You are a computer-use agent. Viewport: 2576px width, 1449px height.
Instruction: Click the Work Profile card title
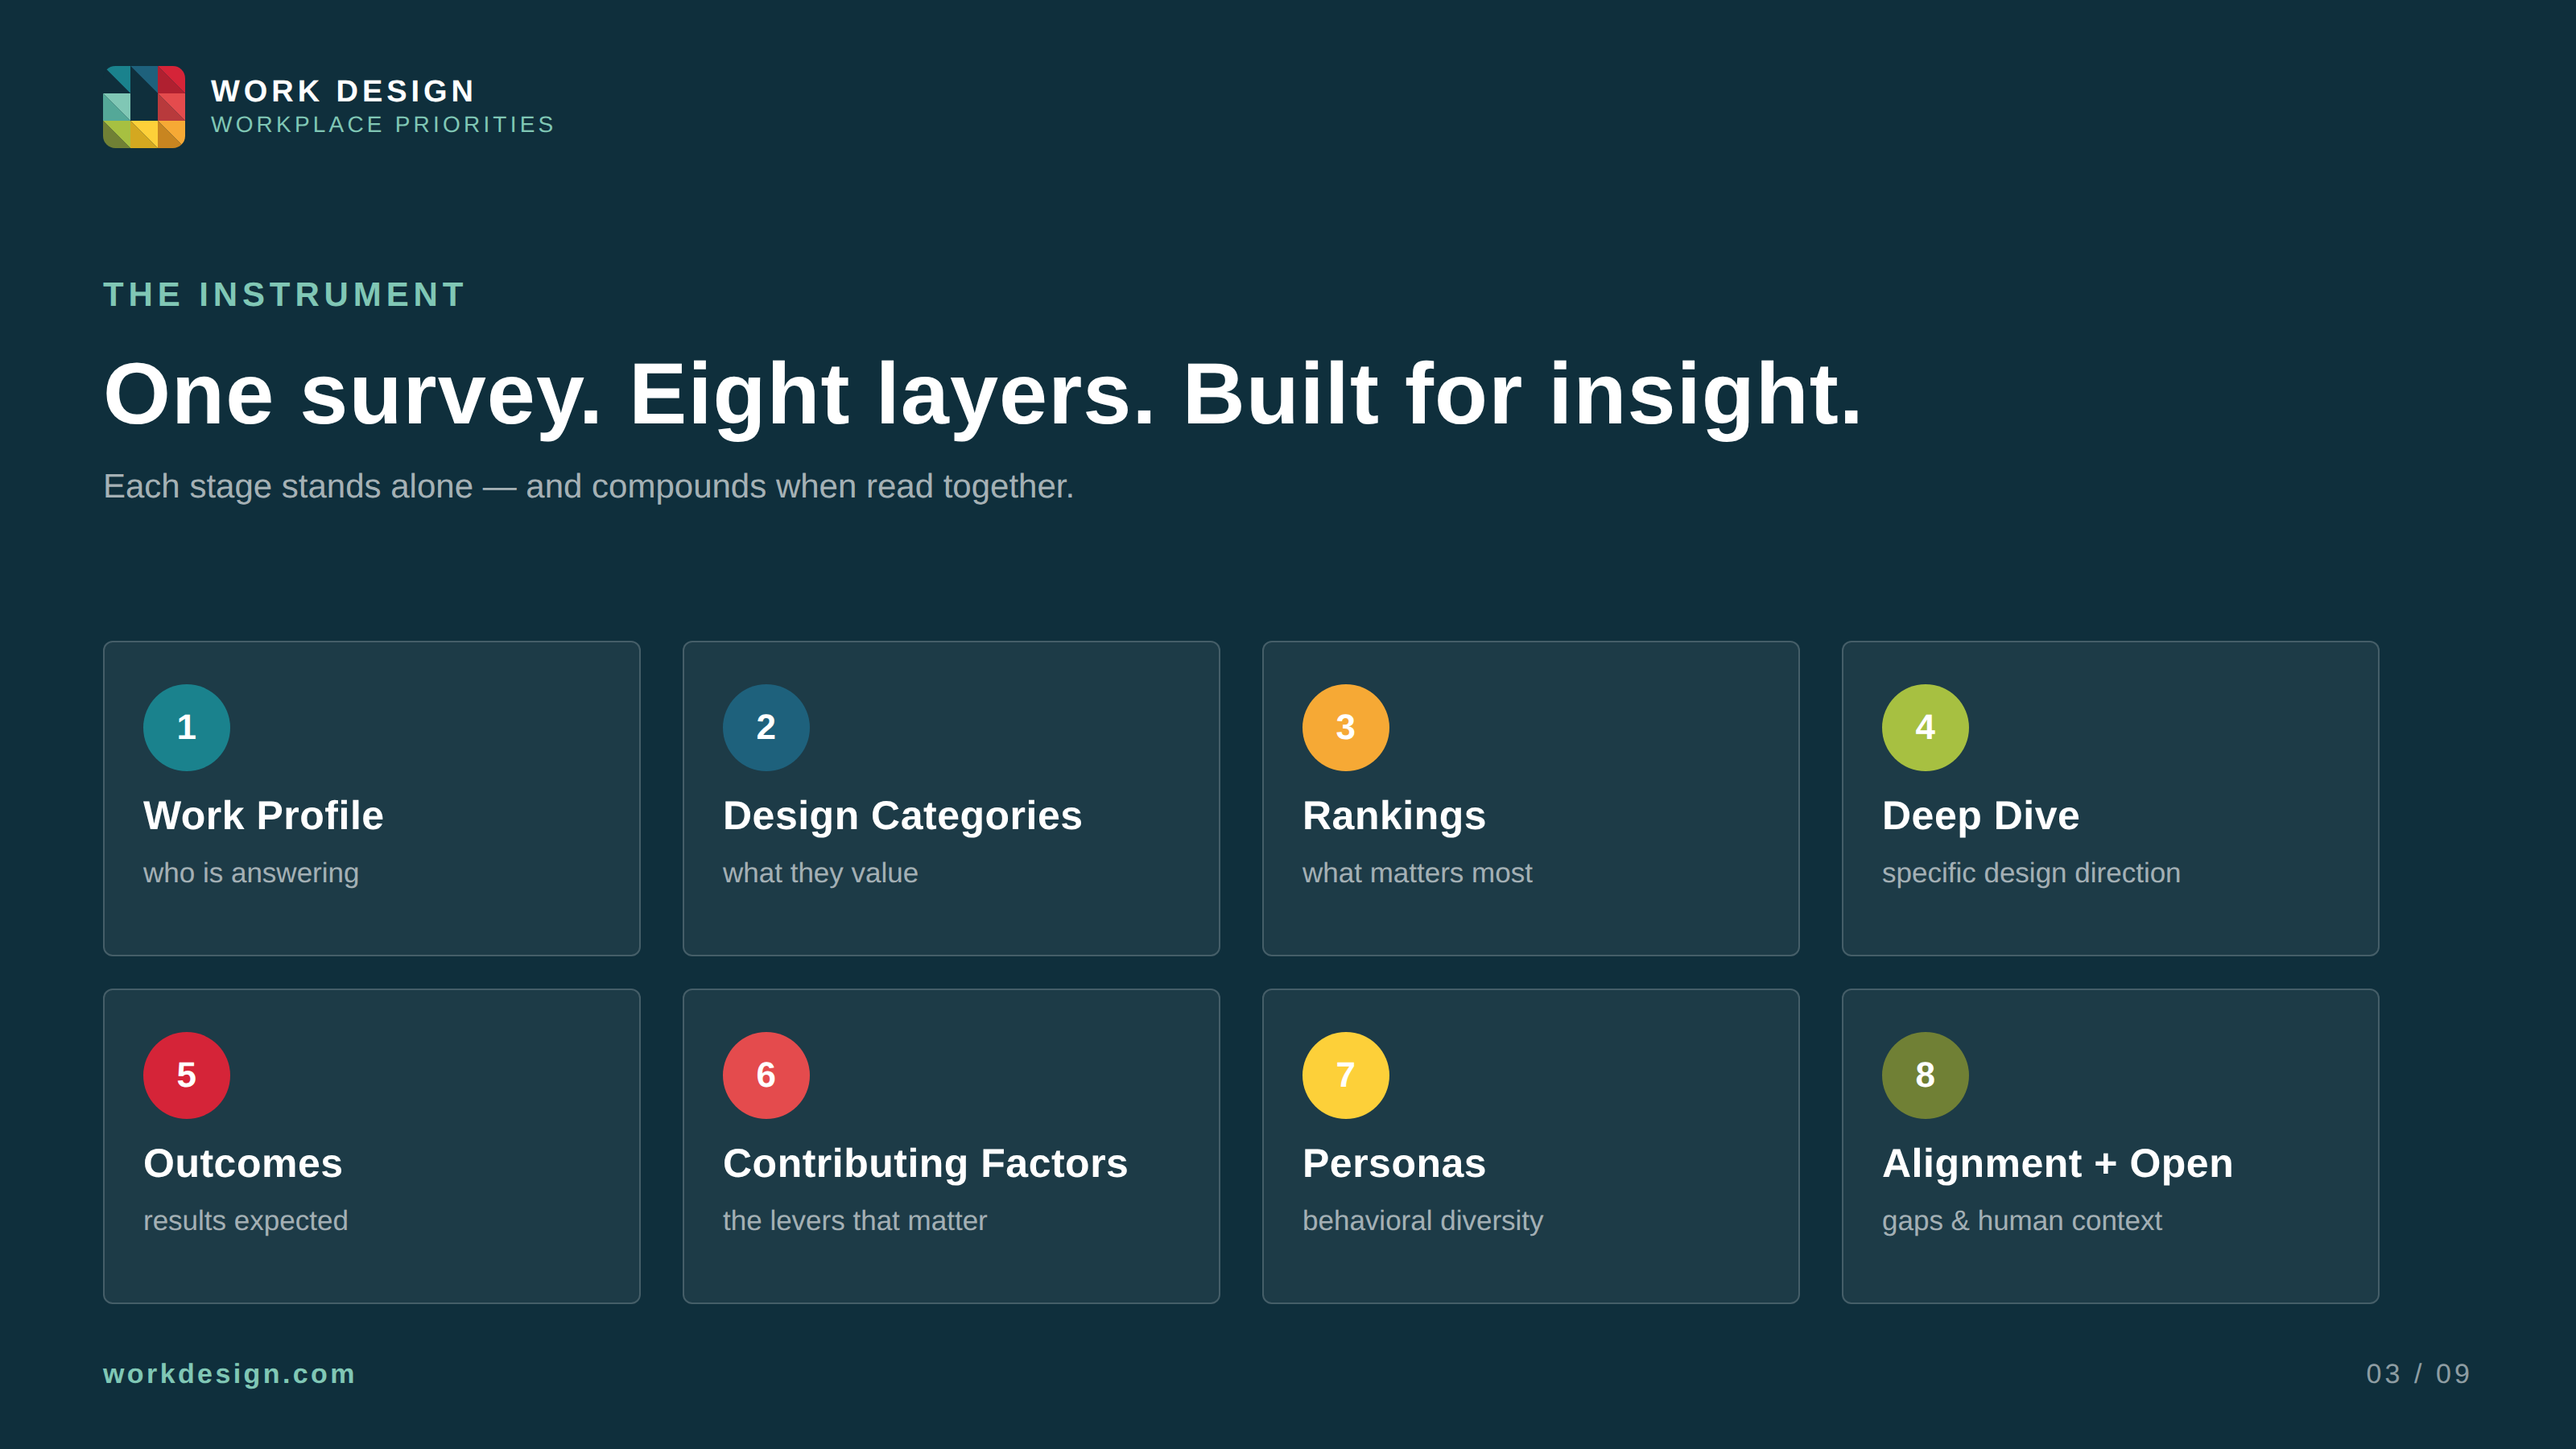[263, 815]
